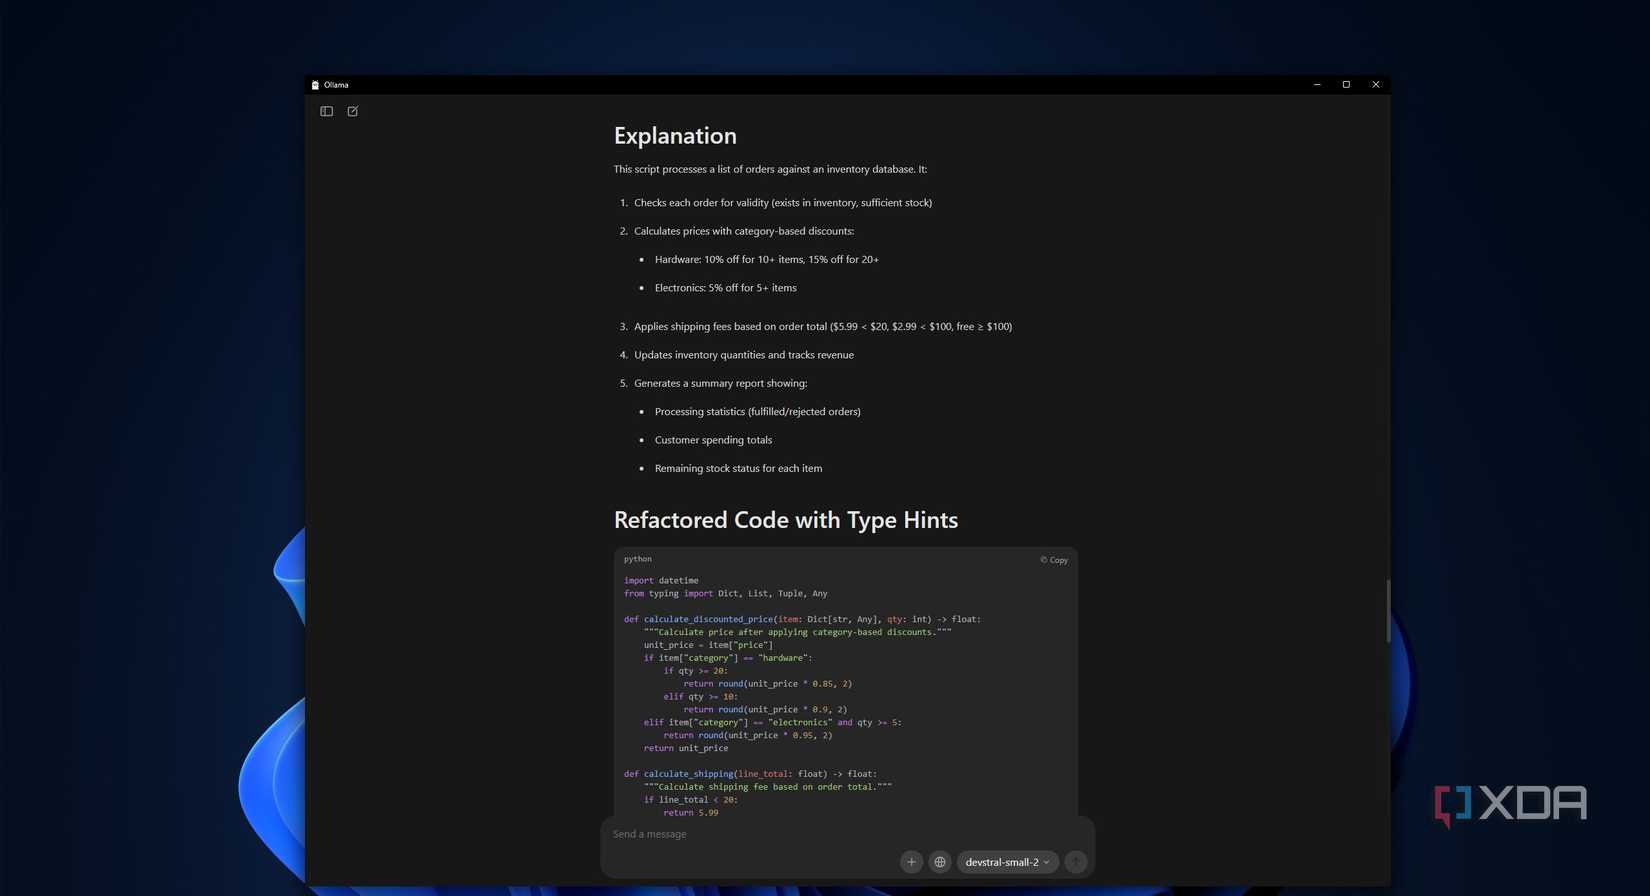Toggle the sidebar panel icon
The width and height of the screenshot is (1650, 896).
326,111
